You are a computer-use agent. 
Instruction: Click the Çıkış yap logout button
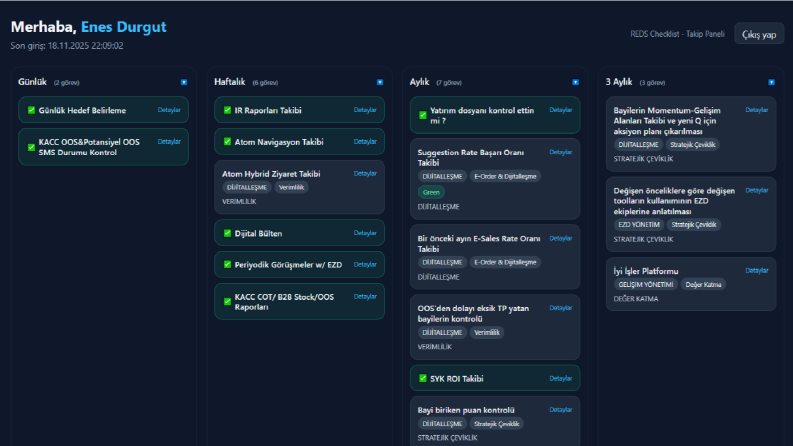pyautogui.click(x=759, y=34)
